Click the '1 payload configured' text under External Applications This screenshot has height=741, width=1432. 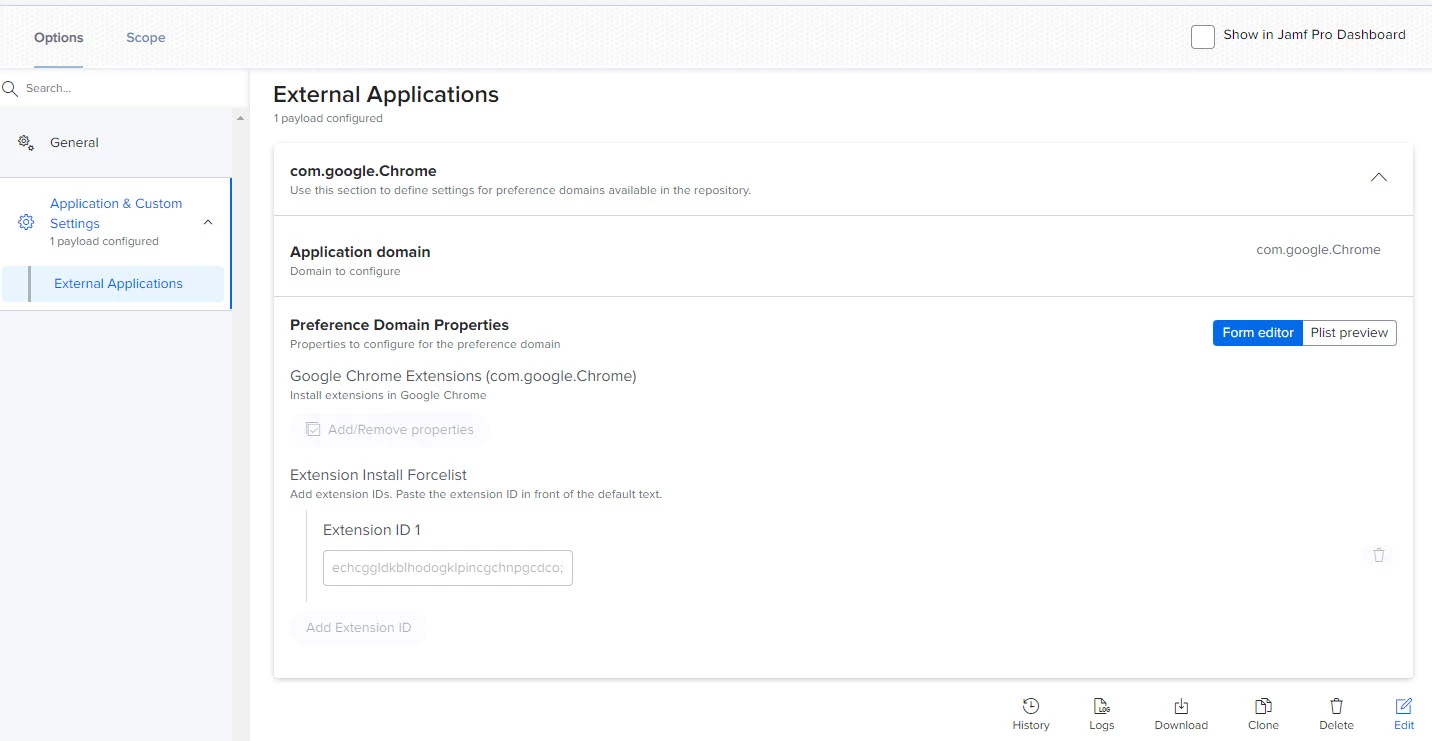tap(328, 118)
